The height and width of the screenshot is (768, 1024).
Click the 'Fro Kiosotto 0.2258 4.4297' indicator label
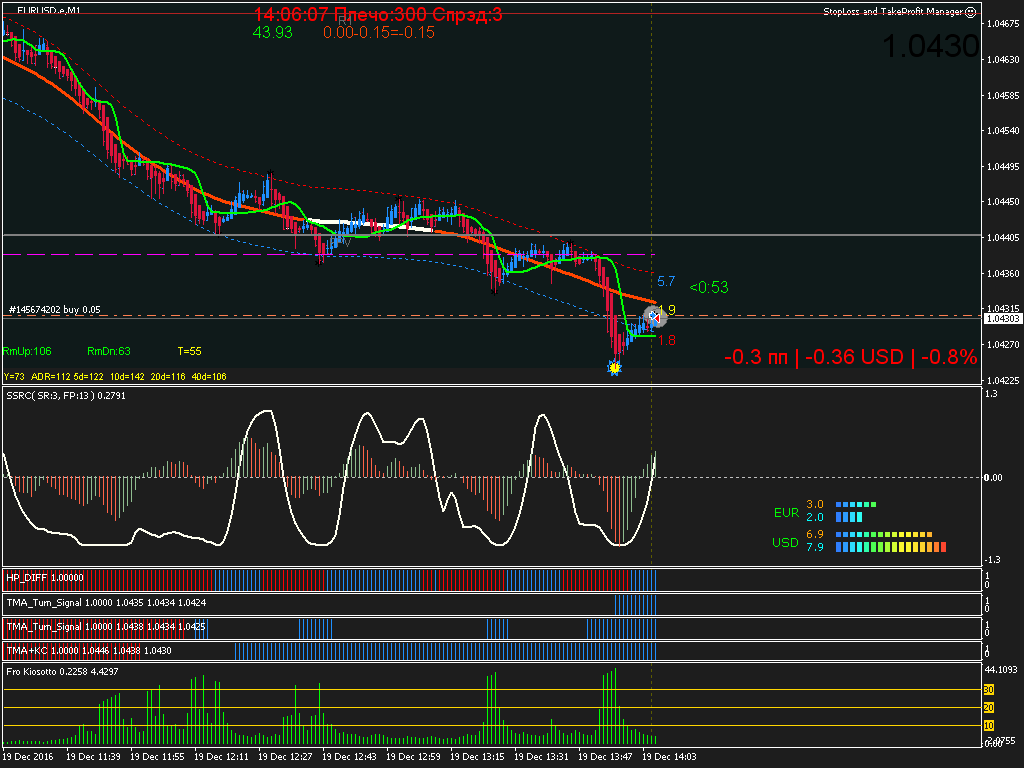click(62, 671)
